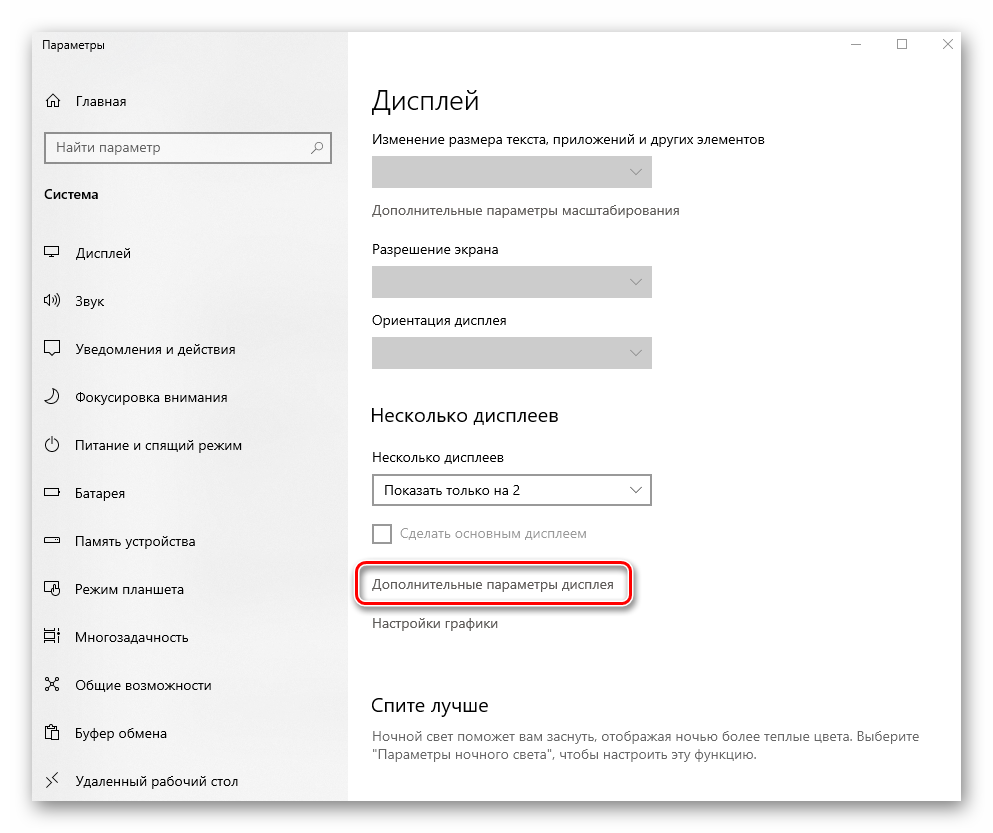
Task: Toggle the Сделать основным дисплеем checkbox
Action: click(382, 533)
